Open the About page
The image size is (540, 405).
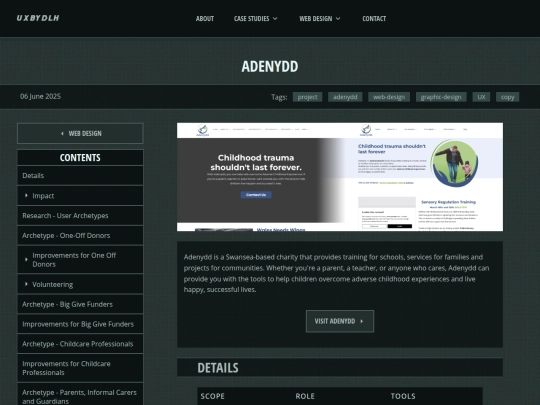click(x=205, y=19)
